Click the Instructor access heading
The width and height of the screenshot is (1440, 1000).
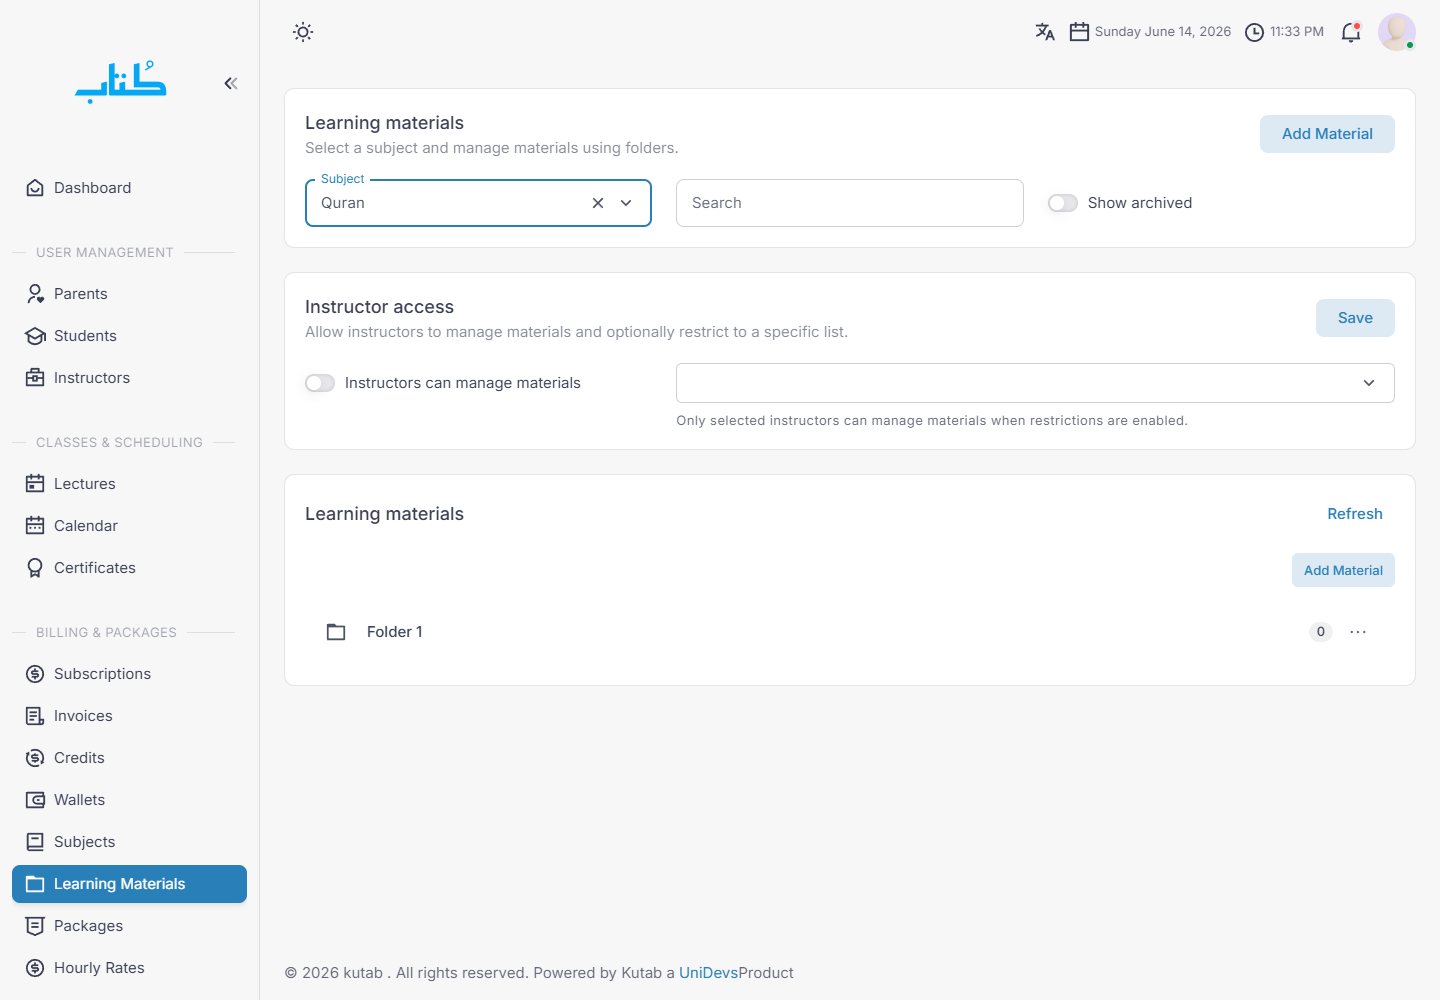379,307
